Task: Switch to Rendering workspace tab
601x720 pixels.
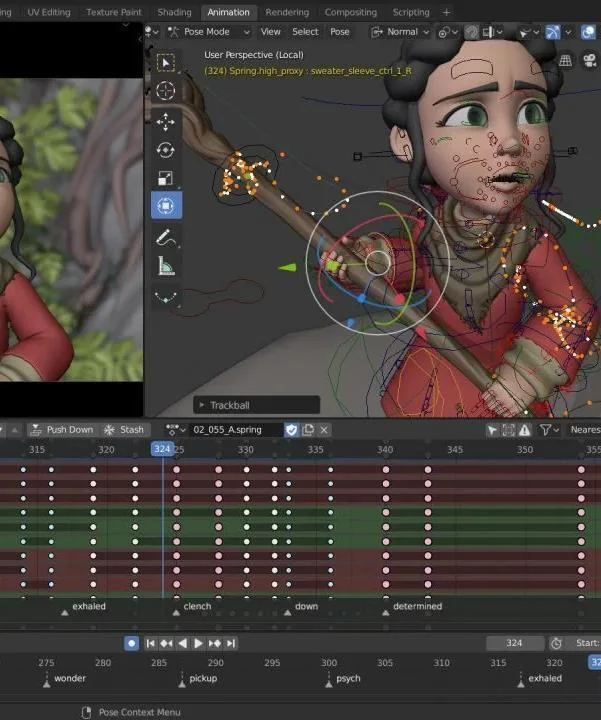Action: pos(287,12)
